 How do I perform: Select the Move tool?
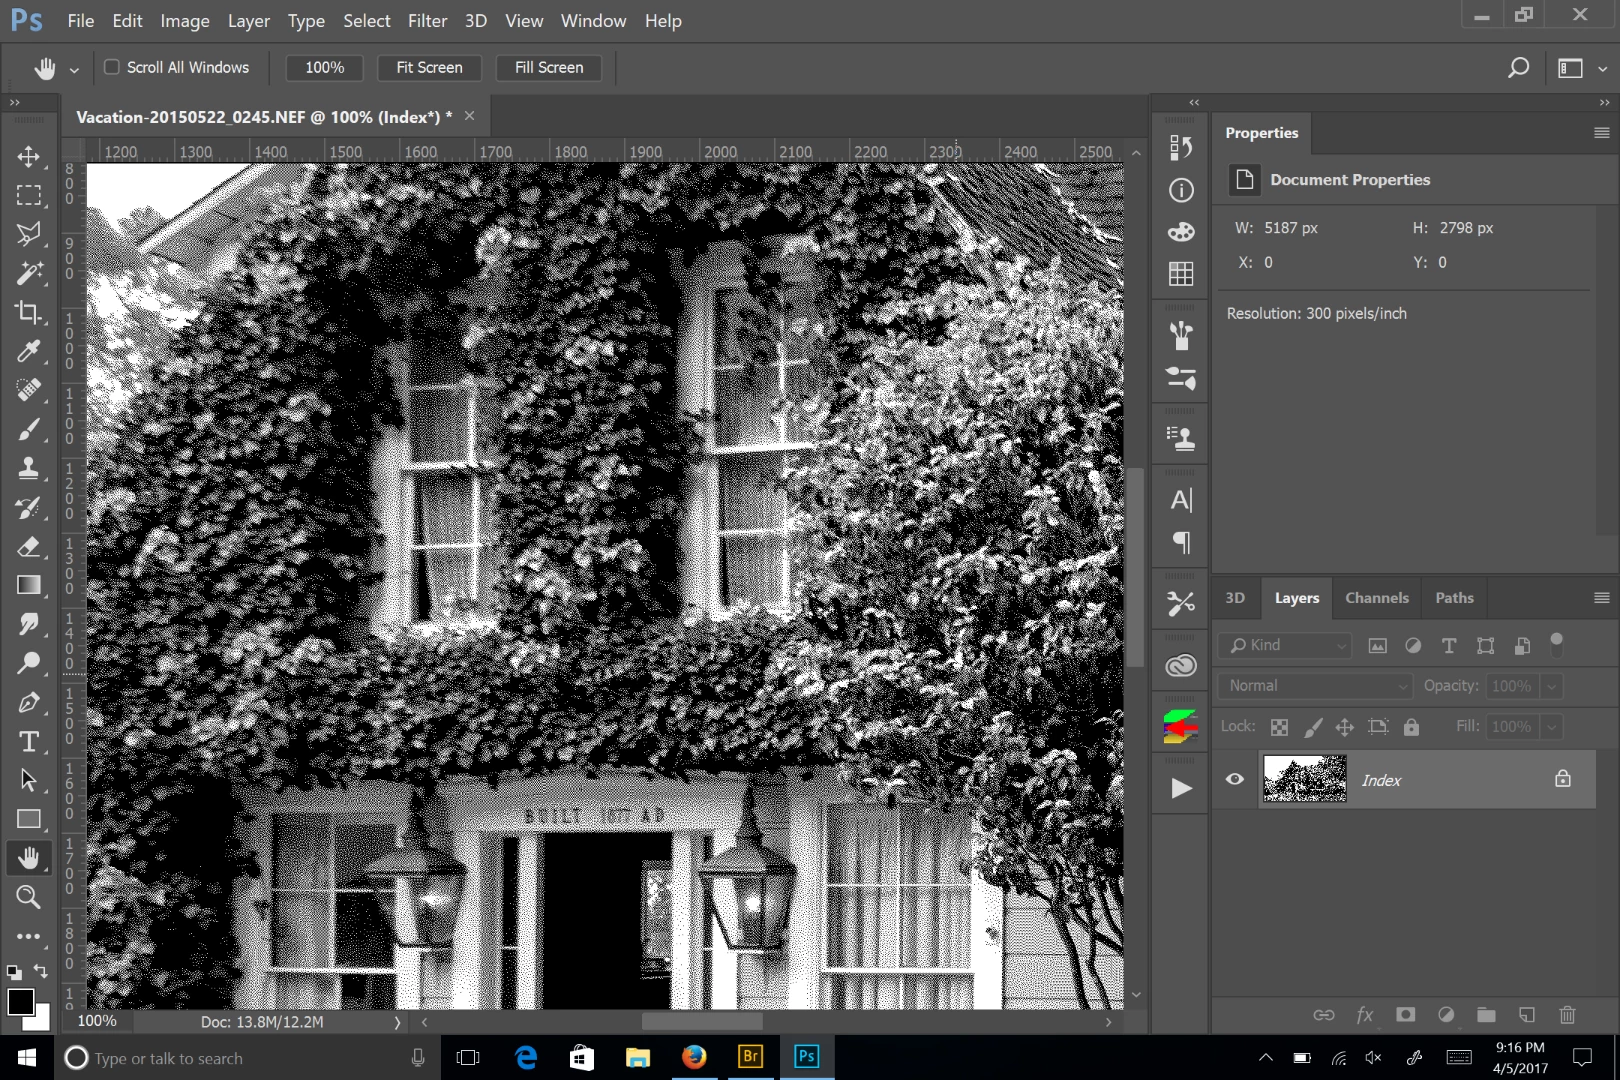tap(28, 156)
